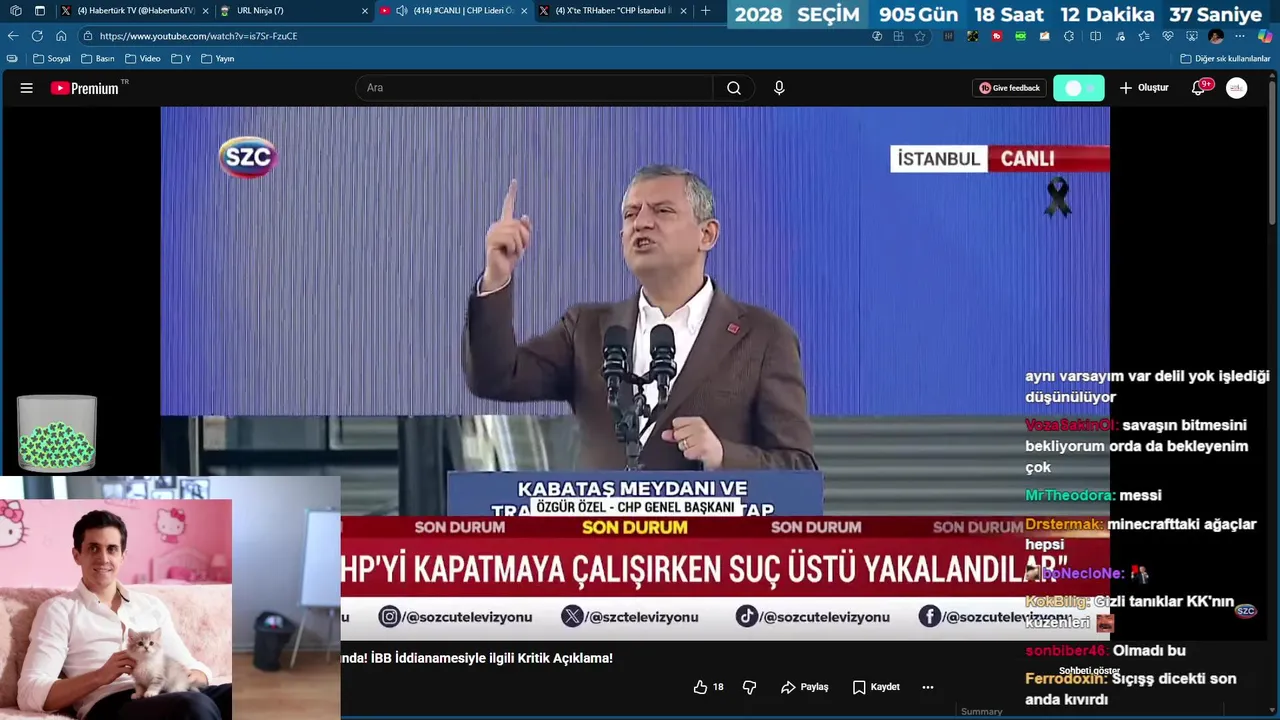The image size is (1280, 720).
Task: Dislike the video with thumbs down
Action: pos(749,687)
